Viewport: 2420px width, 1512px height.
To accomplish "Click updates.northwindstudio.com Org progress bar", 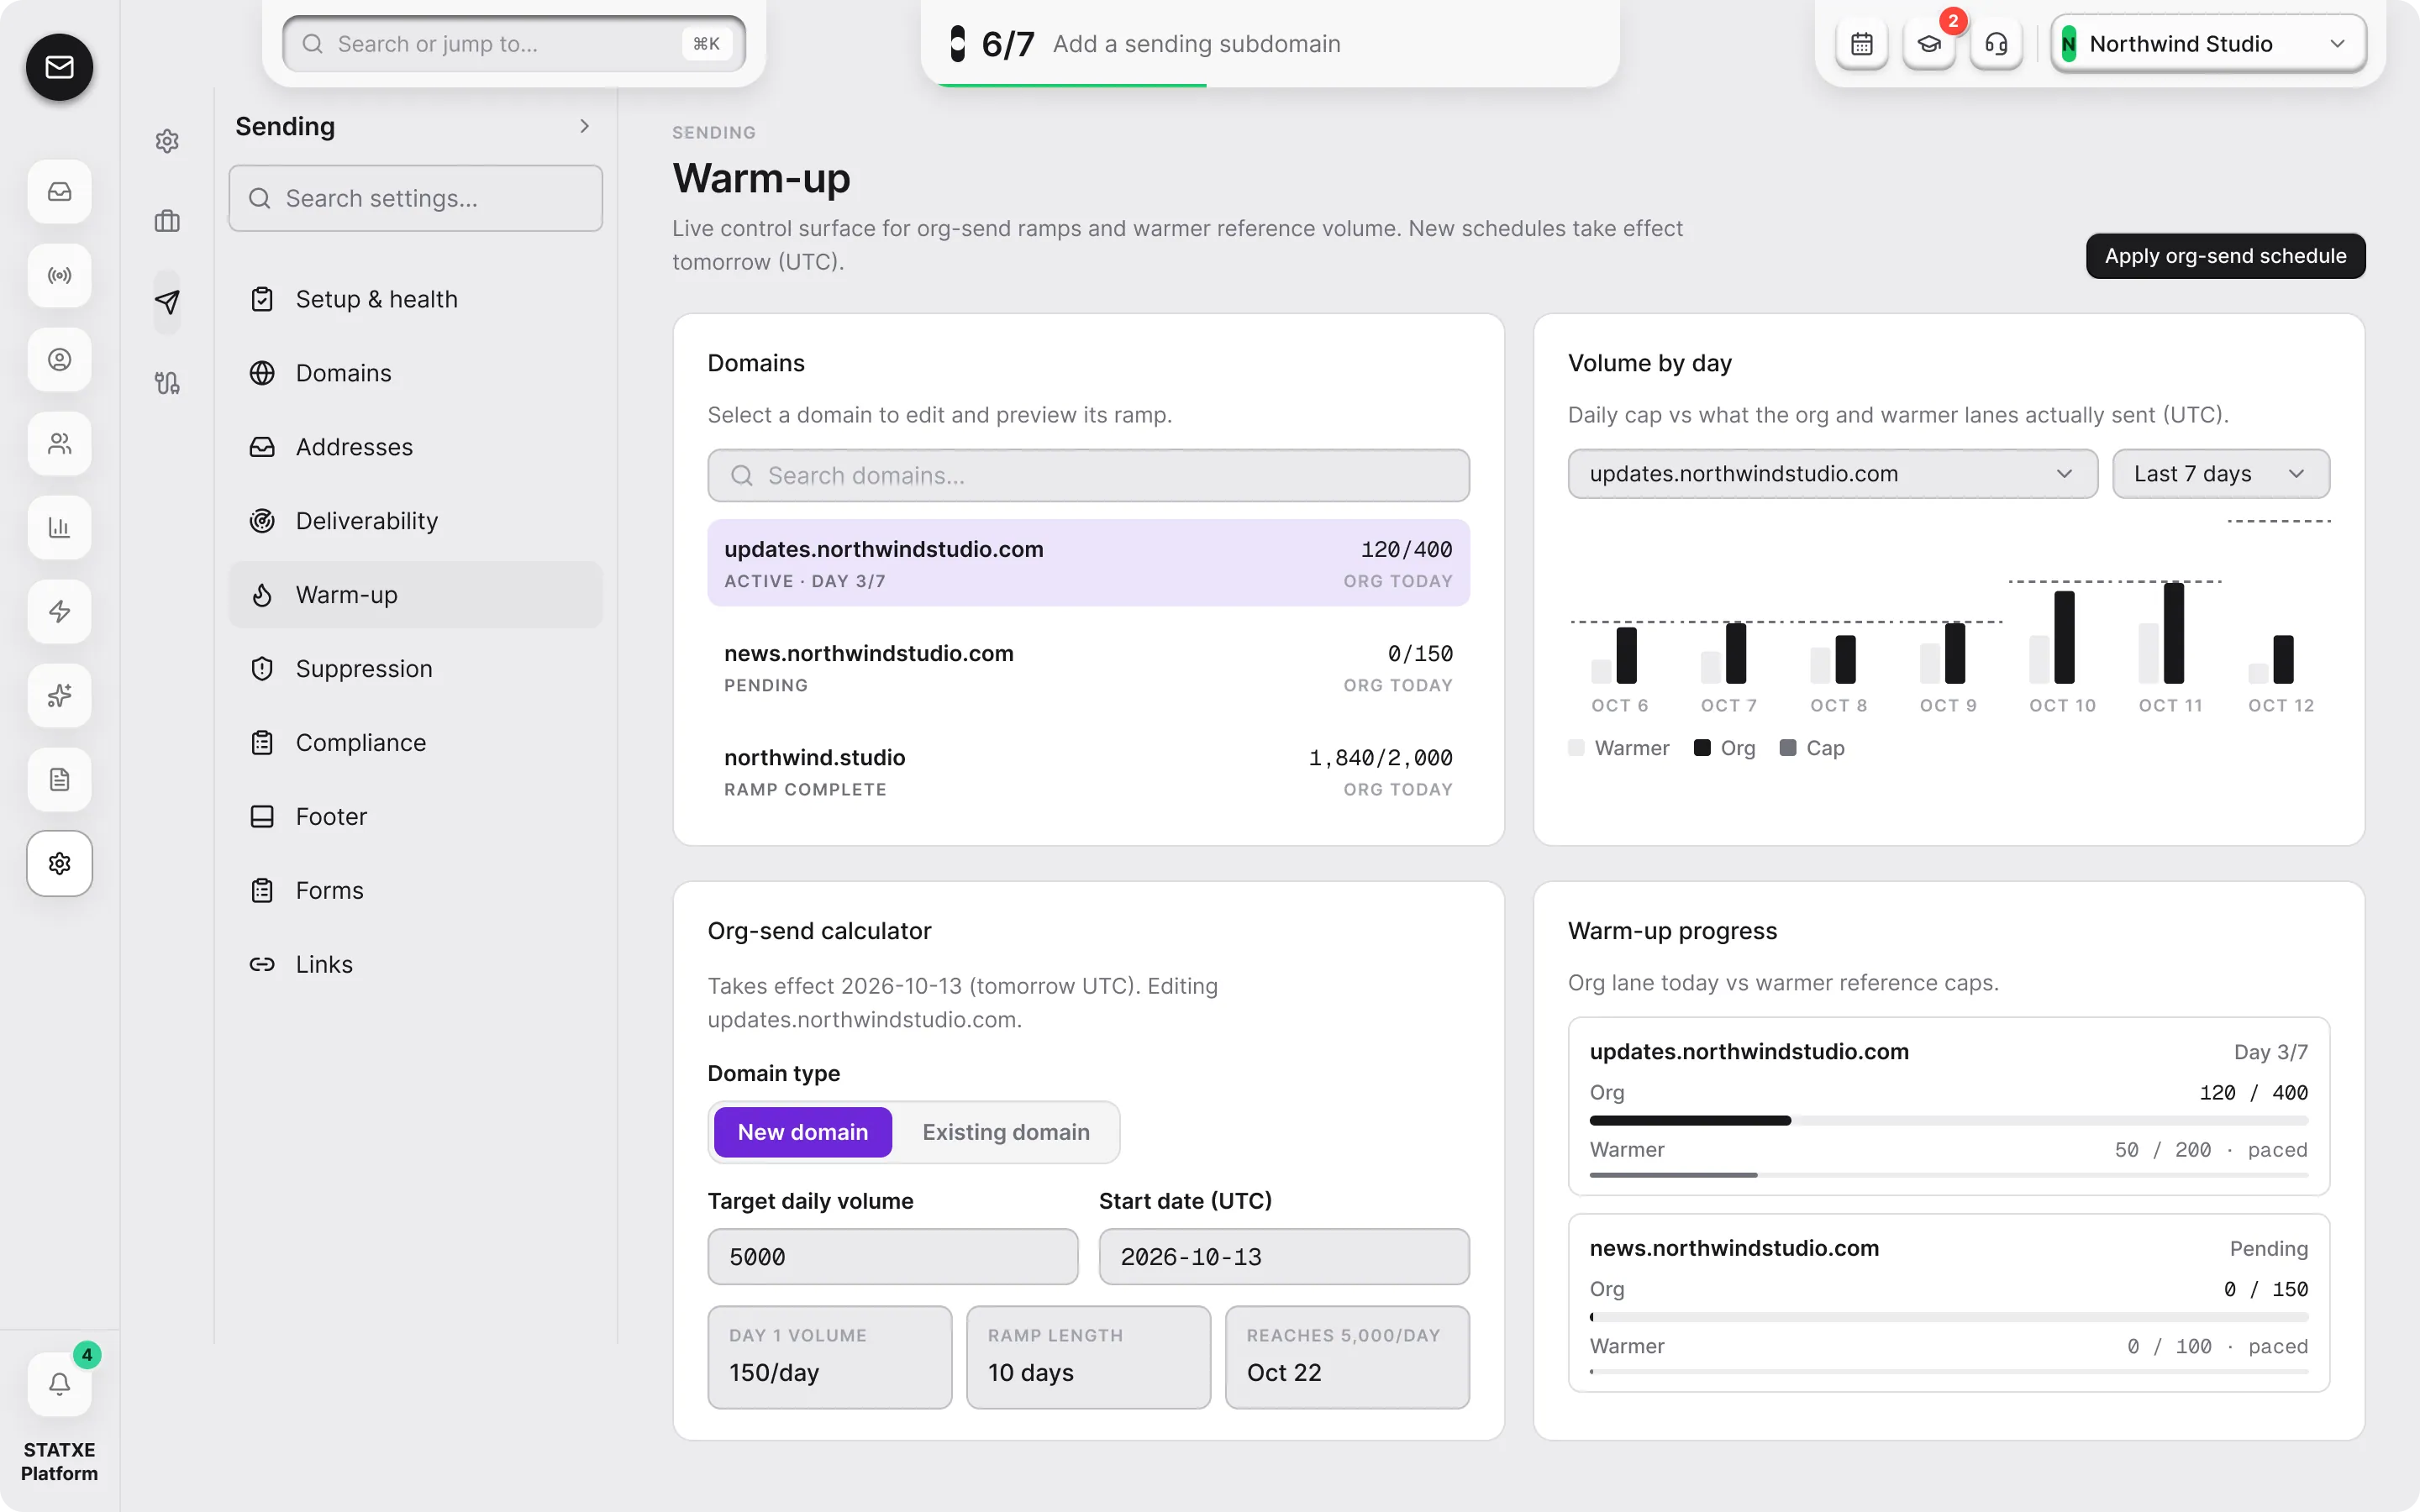I will pos(1948,1121).
